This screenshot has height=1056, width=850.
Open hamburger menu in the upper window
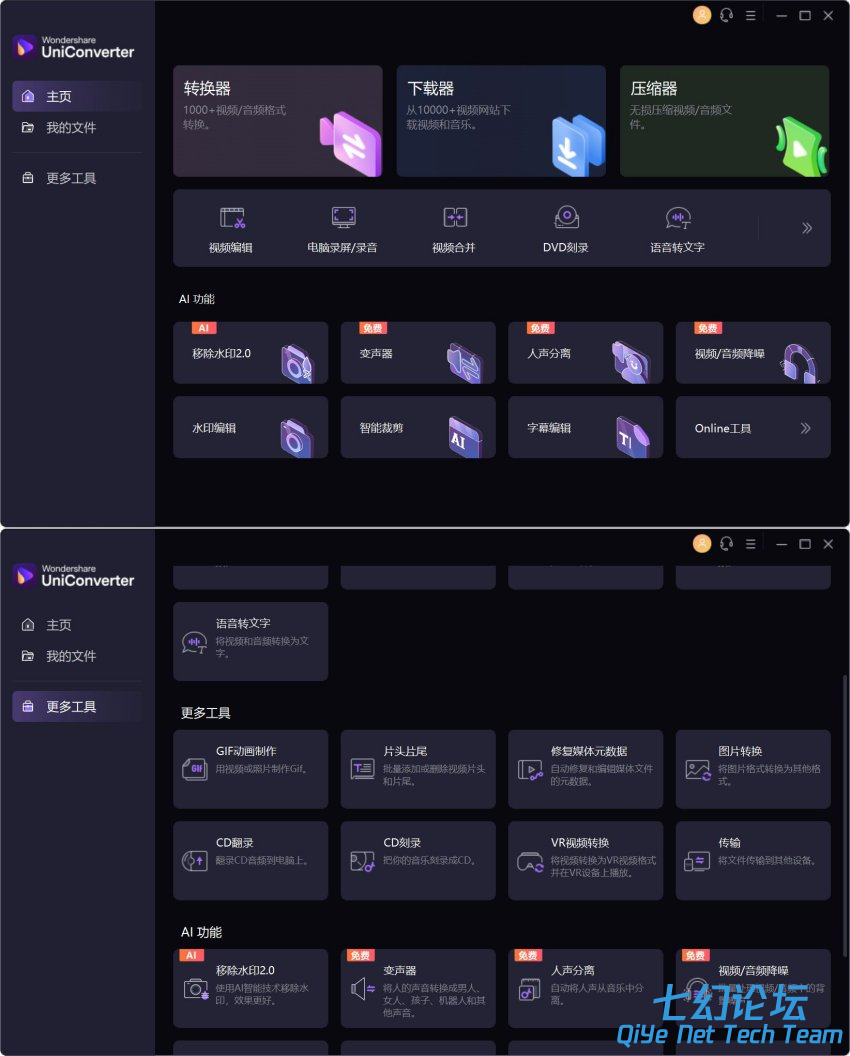click(x=750, y=15)
